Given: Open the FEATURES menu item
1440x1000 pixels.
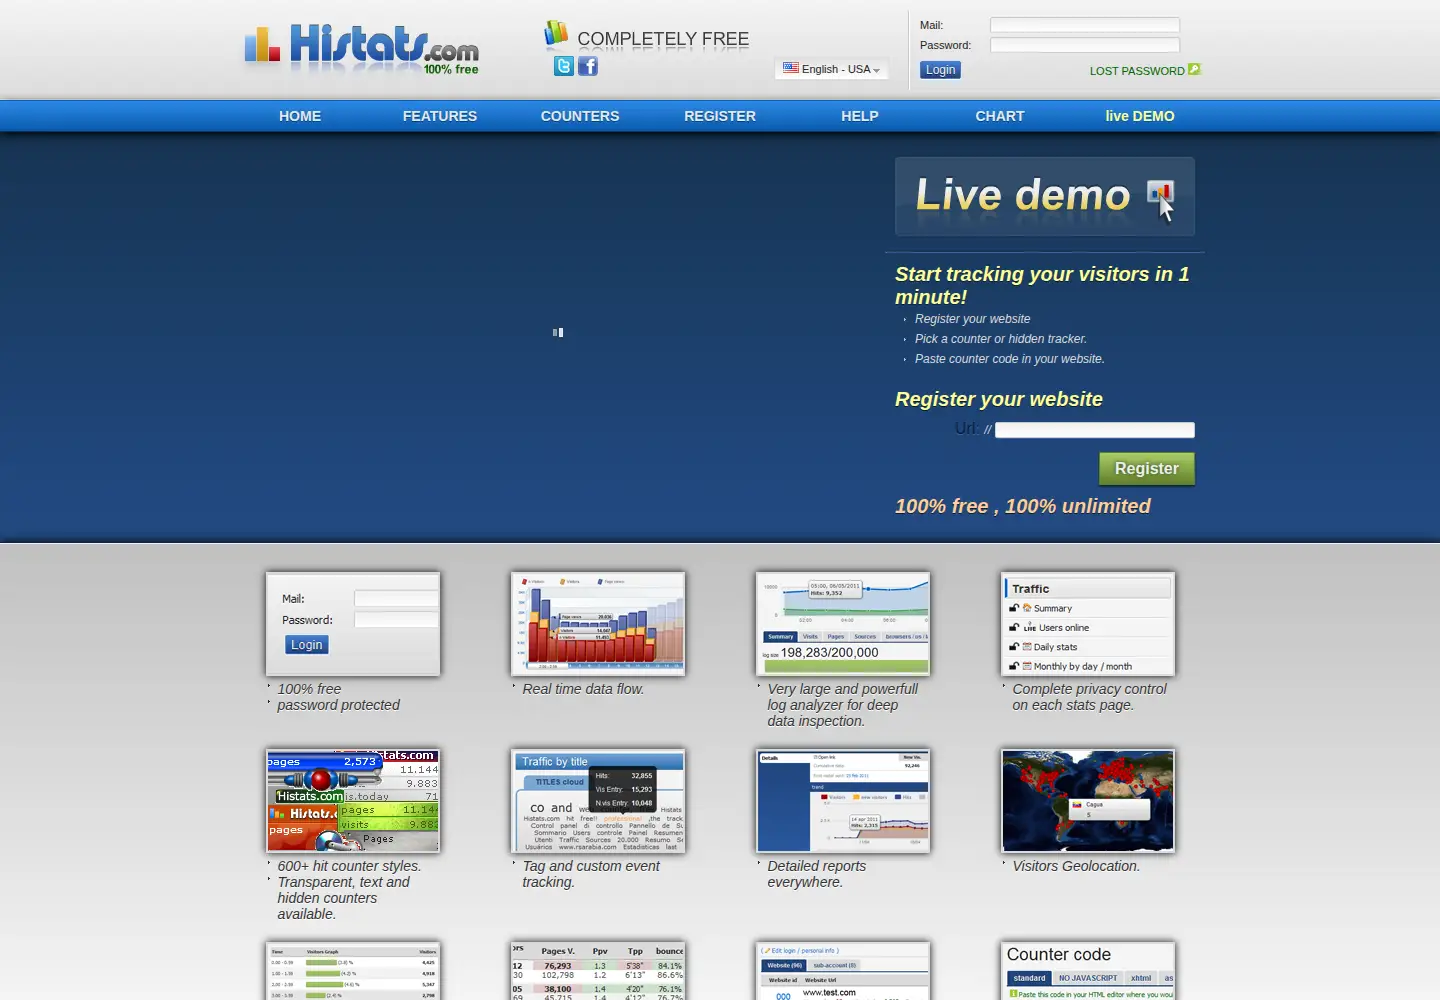Looking at the screenshot, I should click(440, 116).
